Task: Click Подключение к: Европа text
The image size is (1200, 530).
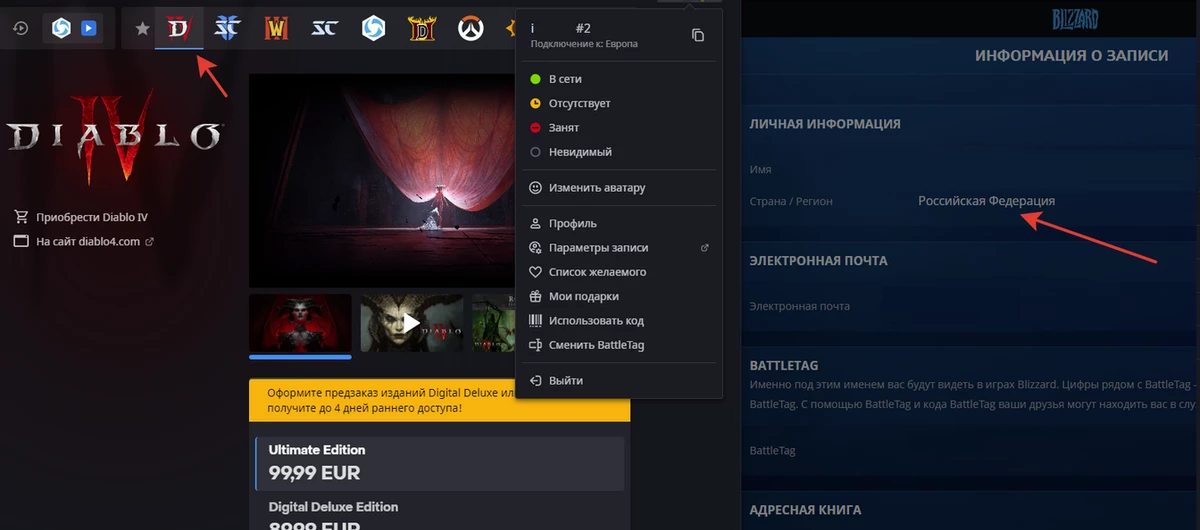Action: (584, 45)
